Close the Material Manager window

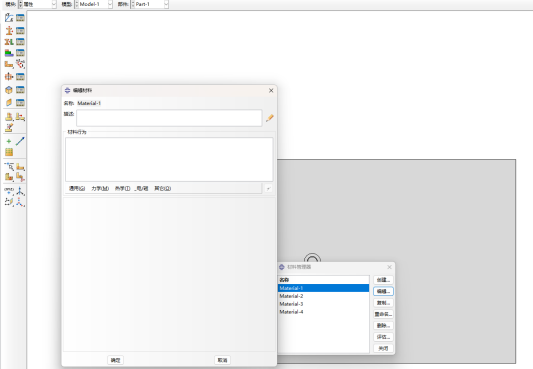390,267
